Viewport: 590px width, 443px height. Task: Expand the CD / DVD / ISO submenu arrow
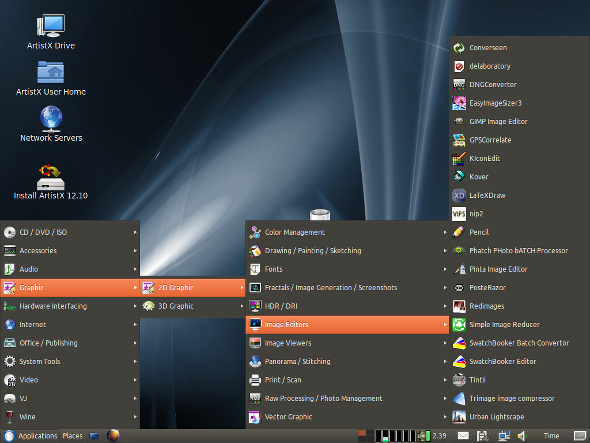pos(135,232)
